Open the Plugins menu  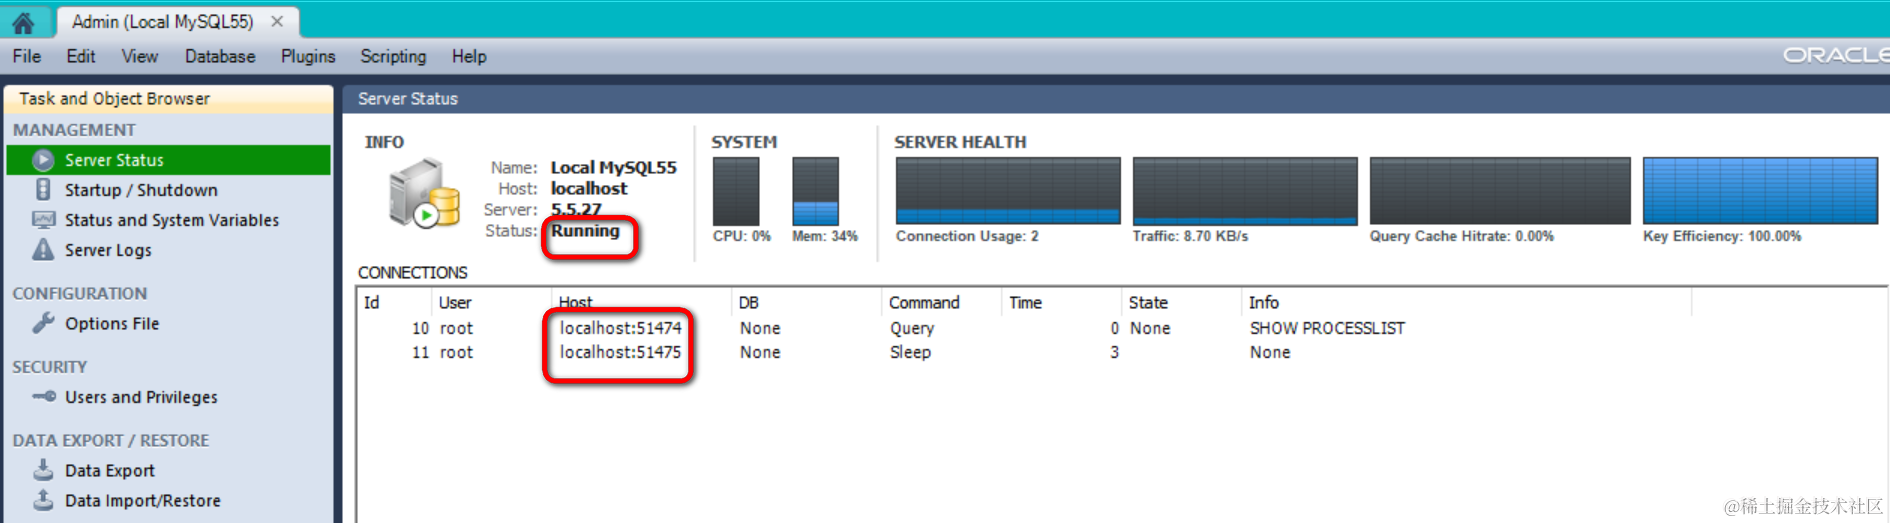click(x=308, y=56)
